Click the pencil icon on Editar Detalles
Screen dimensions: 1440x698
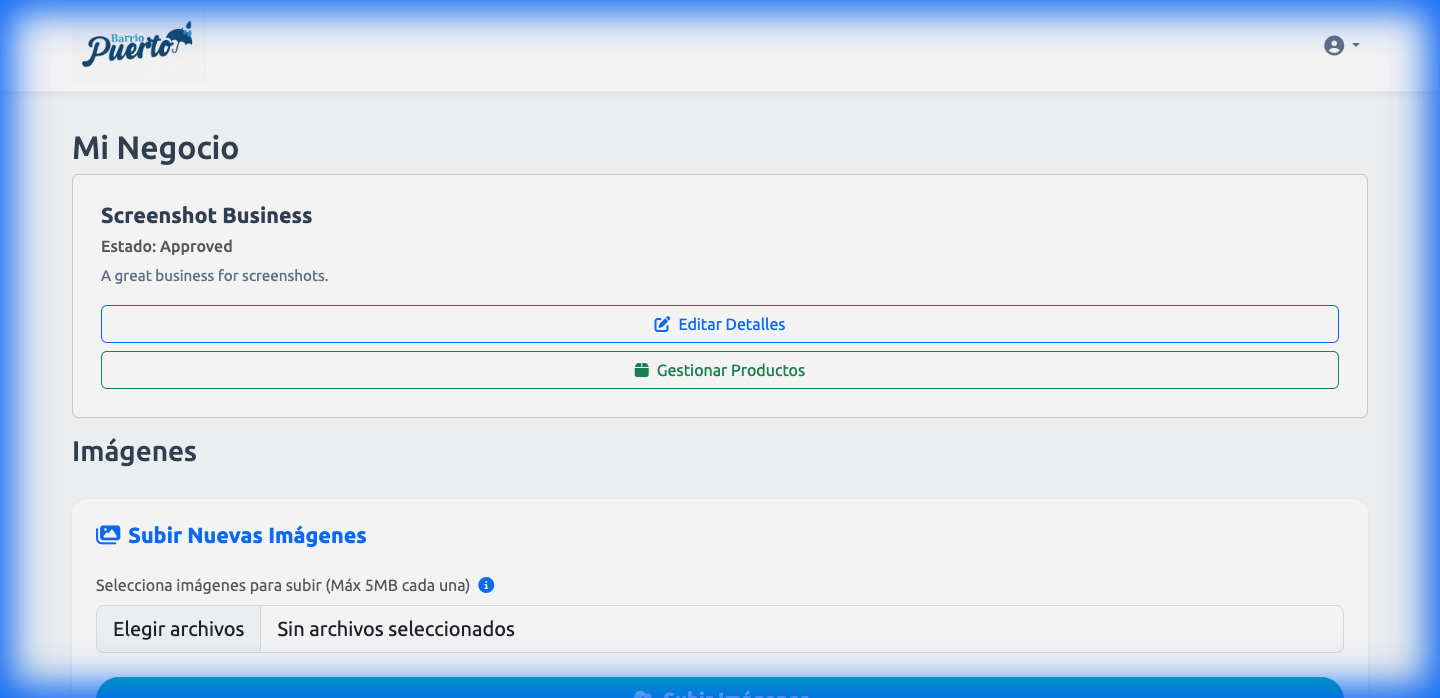pyautogui.click(x=661, y=323)
